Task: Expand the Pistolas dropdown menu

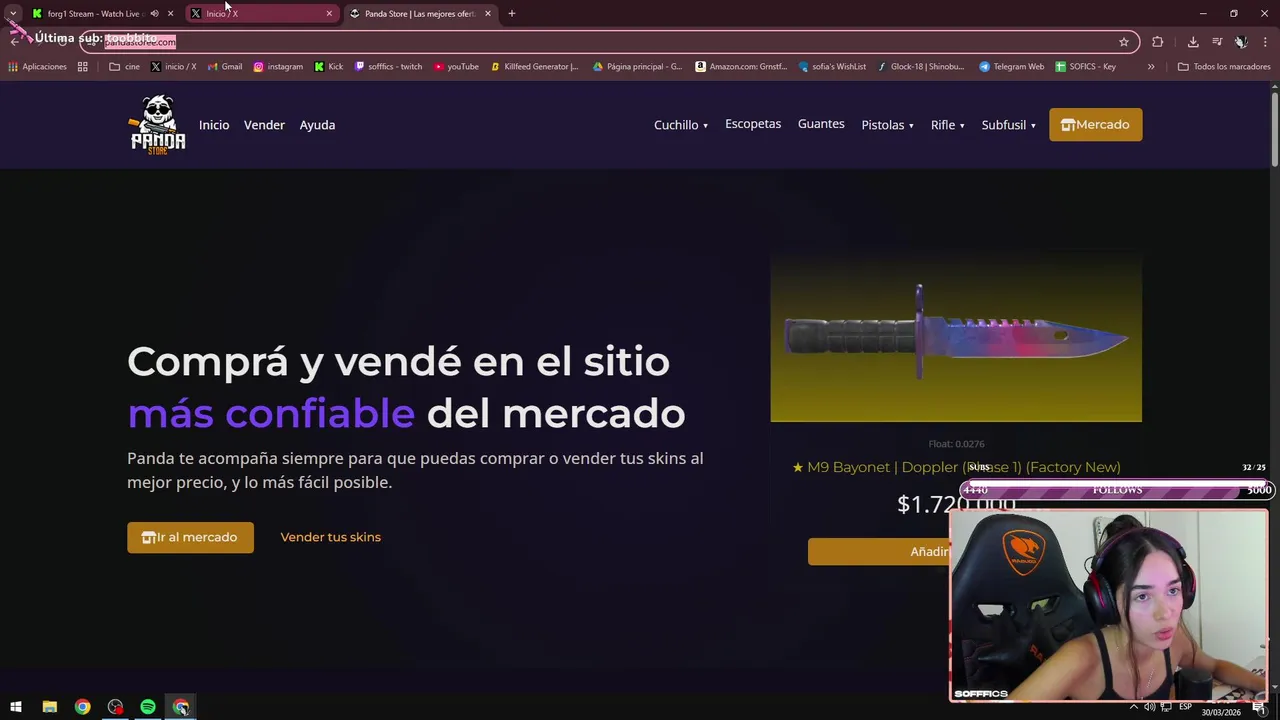Action: point(888,125)
